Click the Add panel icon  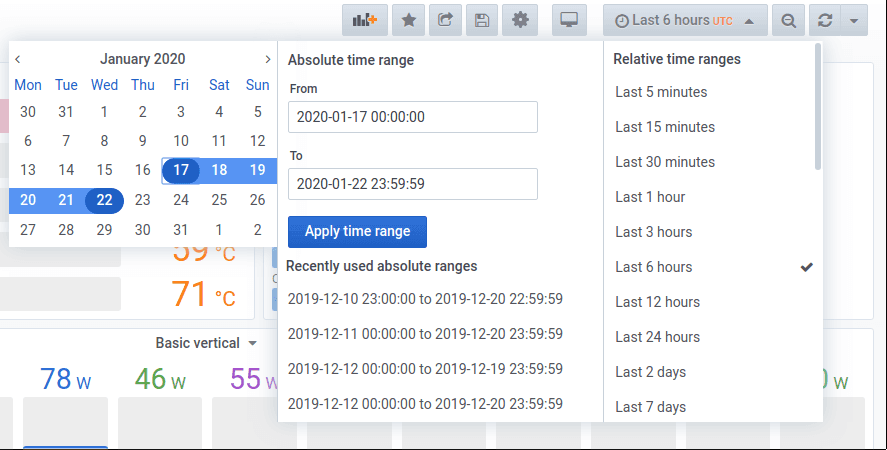tap(365, 20)
